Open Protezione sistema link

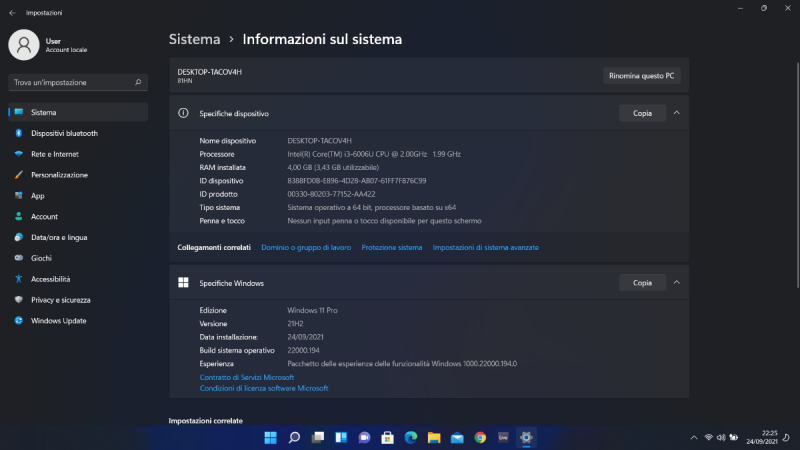pos(392,247)
